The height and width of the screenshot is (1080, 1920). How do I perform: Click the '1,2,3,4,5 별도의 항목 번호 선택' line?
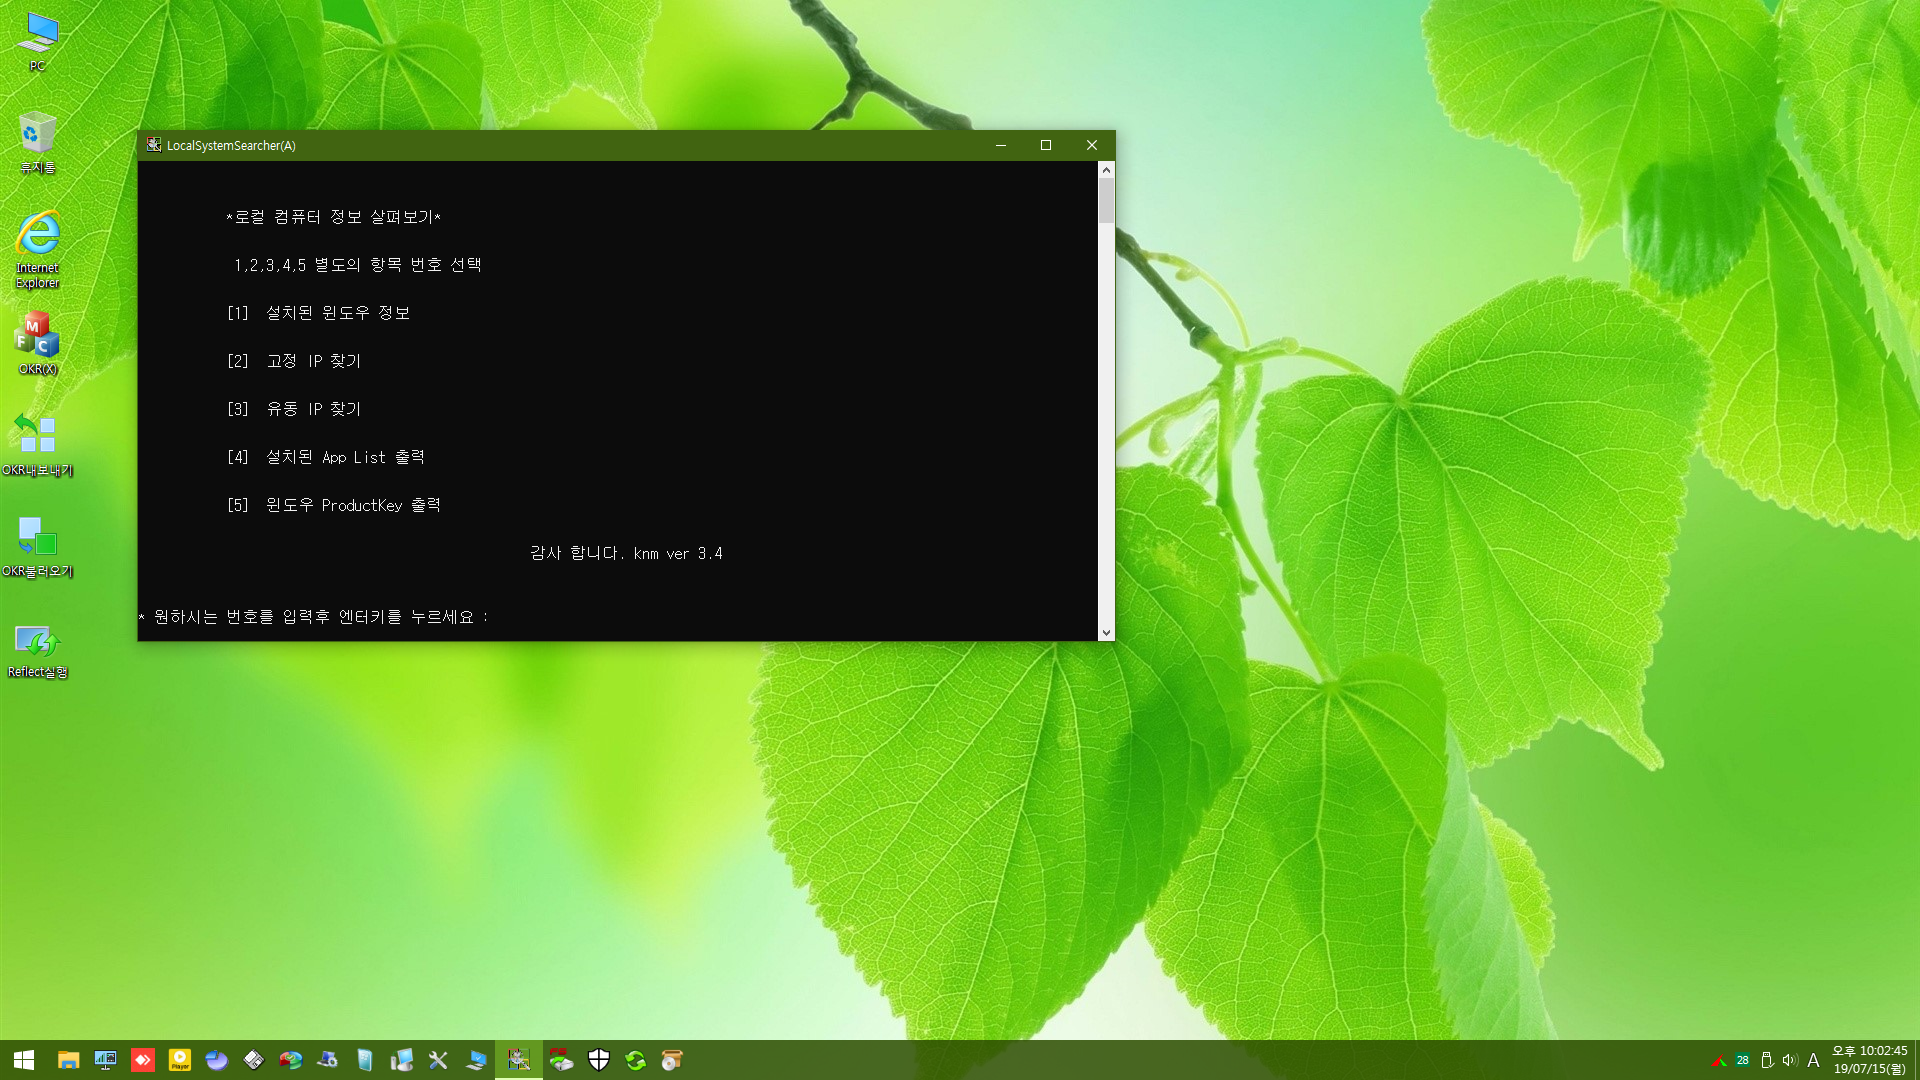[358, 265]
